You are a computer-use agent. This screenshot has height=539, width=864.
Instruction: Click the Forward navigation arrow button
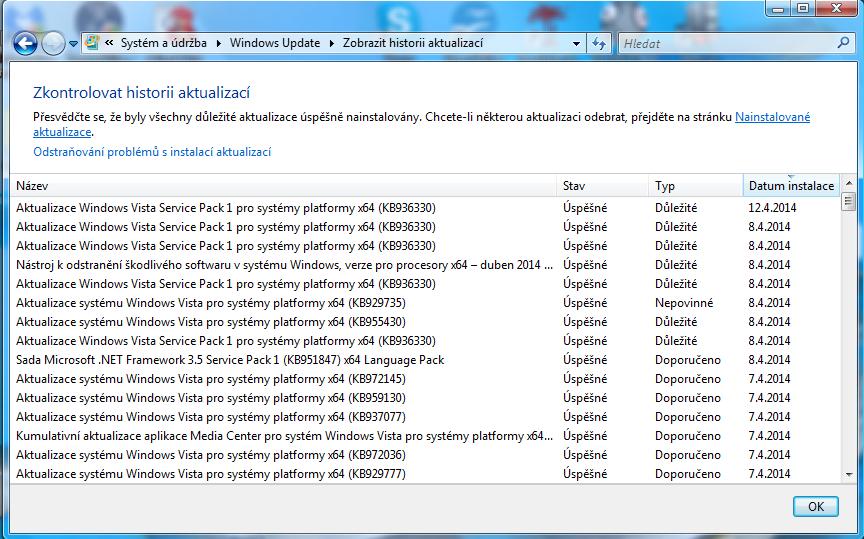[53, 44]
